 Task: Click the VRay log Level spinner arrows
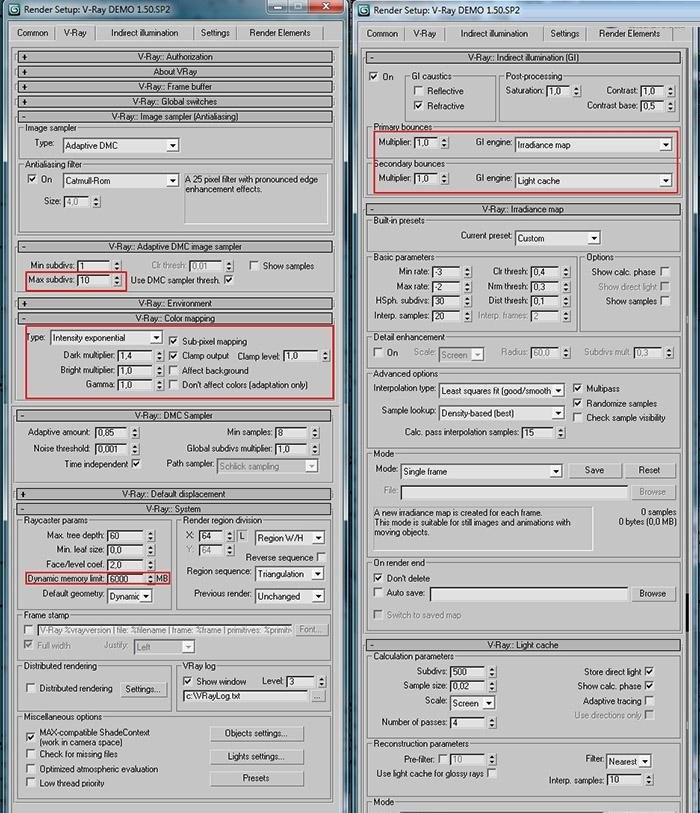pyautogui.click(x=321, y=681)
